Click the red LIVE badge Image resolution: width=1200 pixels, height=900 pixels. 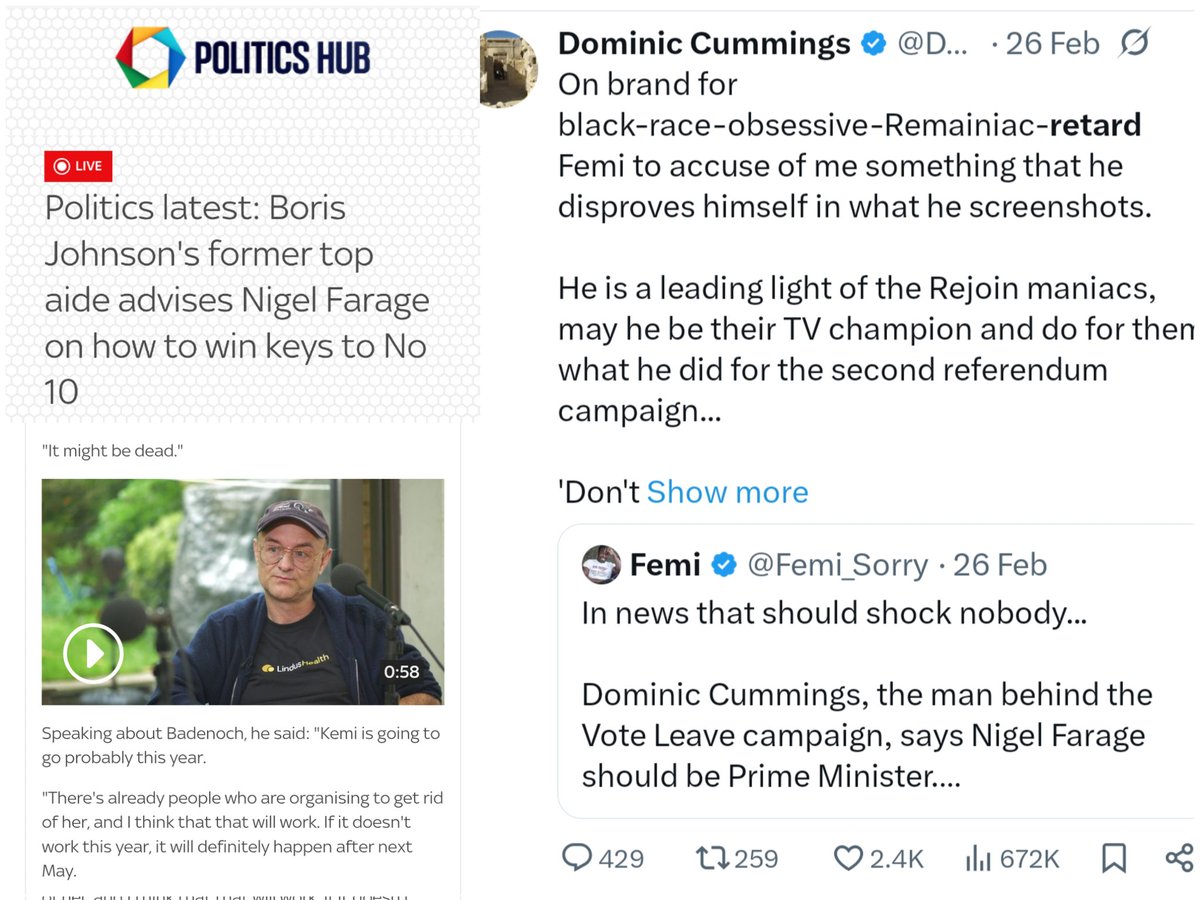click(x=78, y=166)
